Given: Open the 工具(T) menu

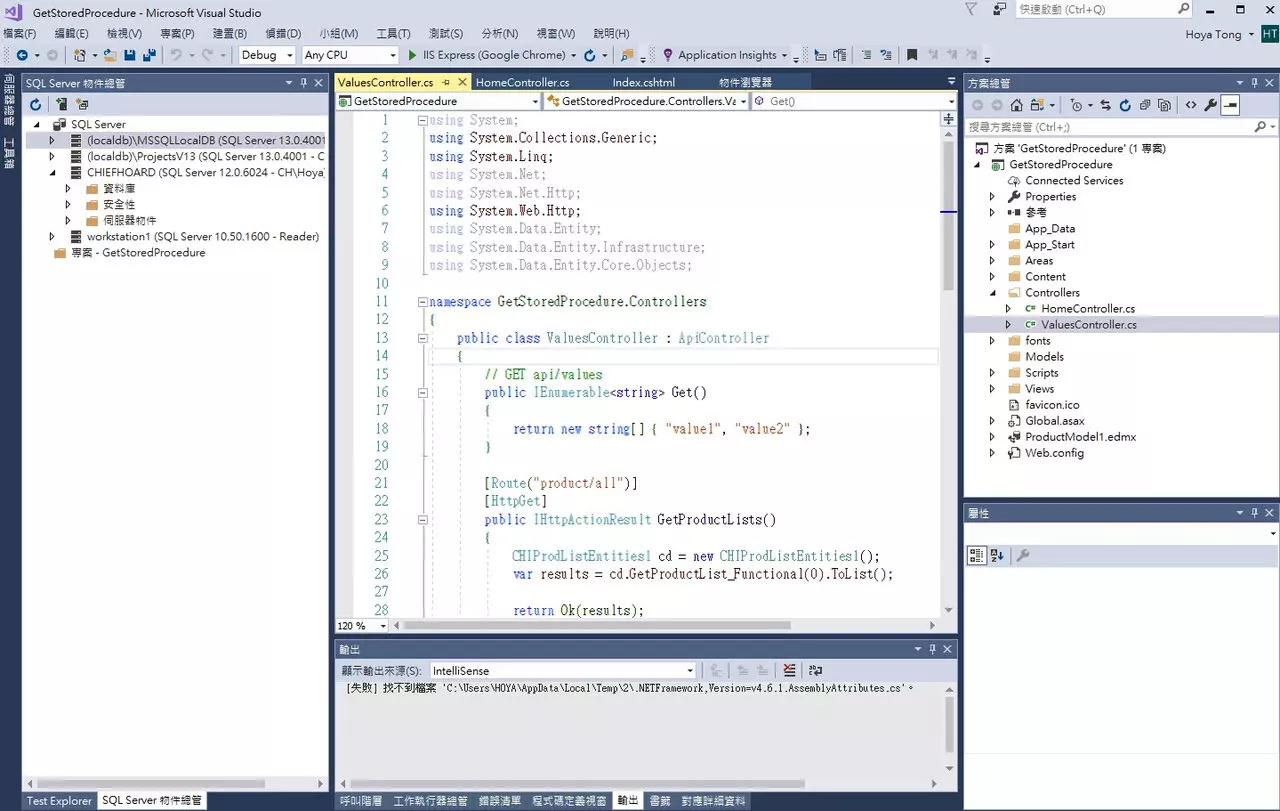Looking at the screenshot, I should (393, 34).
